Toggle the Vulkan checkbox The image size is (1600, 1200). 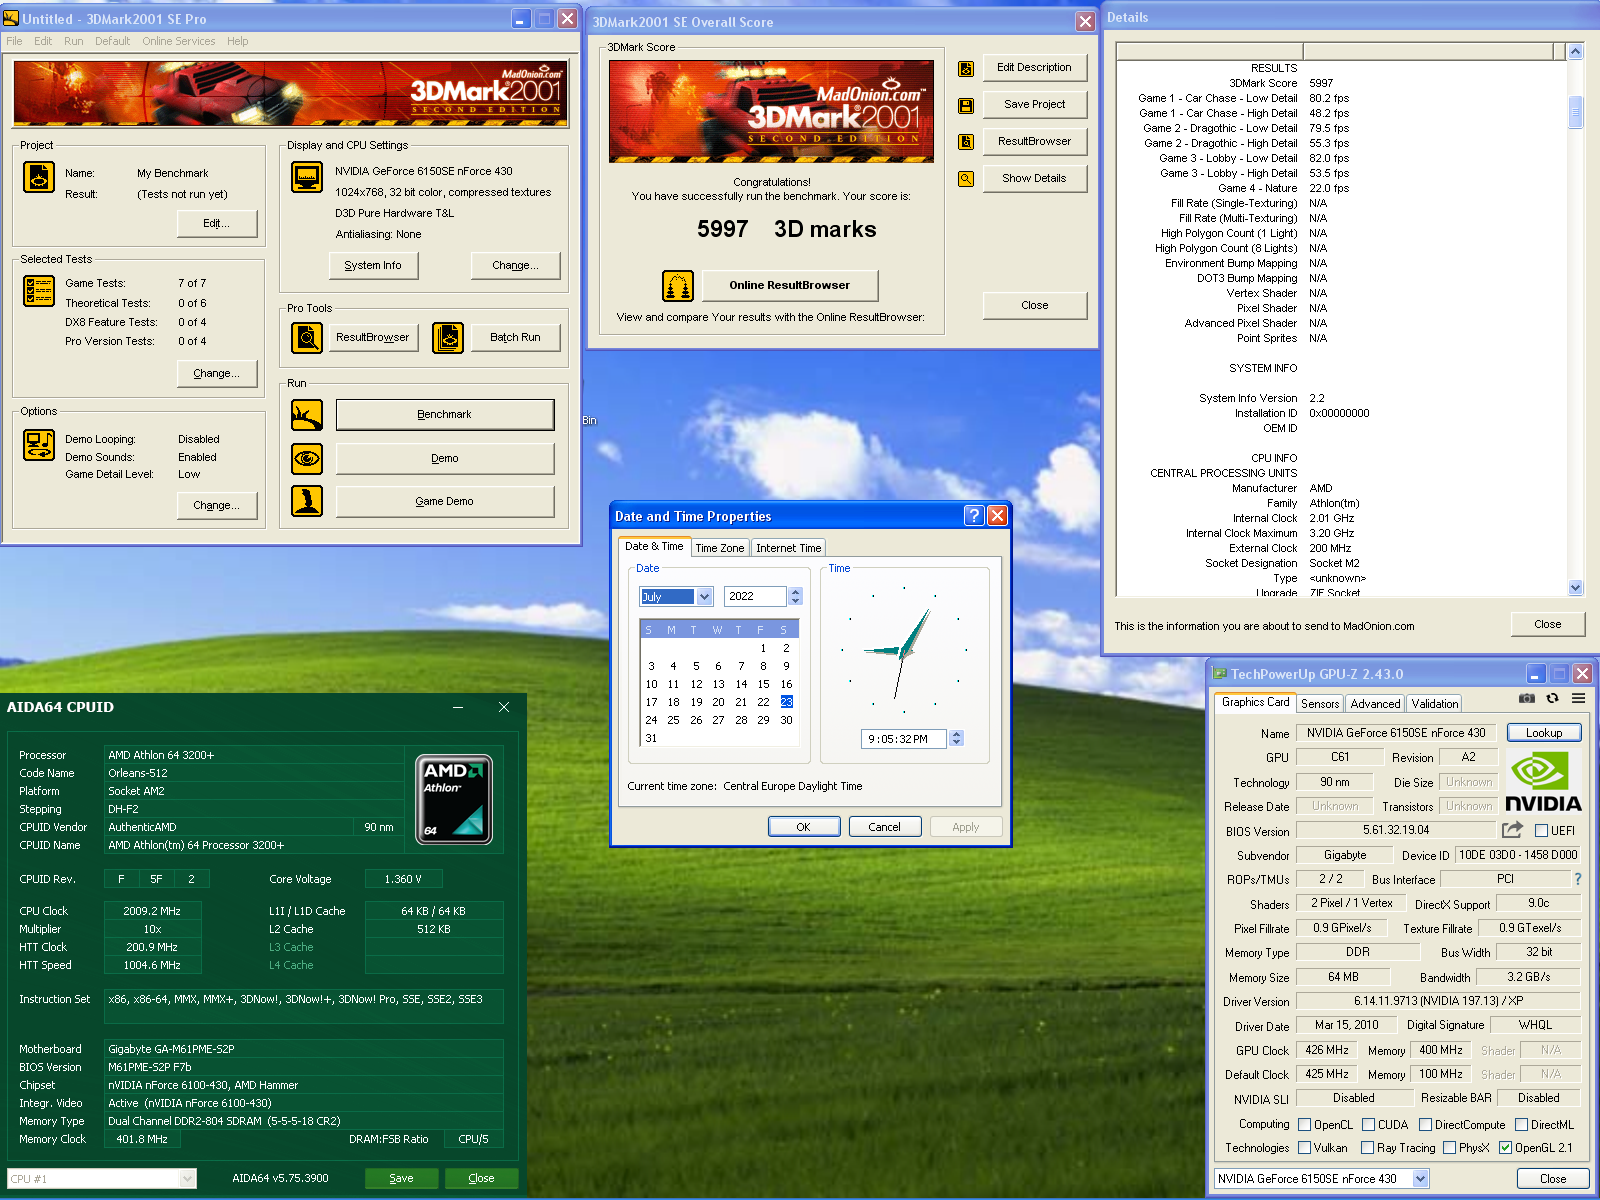(1305, 1148)
